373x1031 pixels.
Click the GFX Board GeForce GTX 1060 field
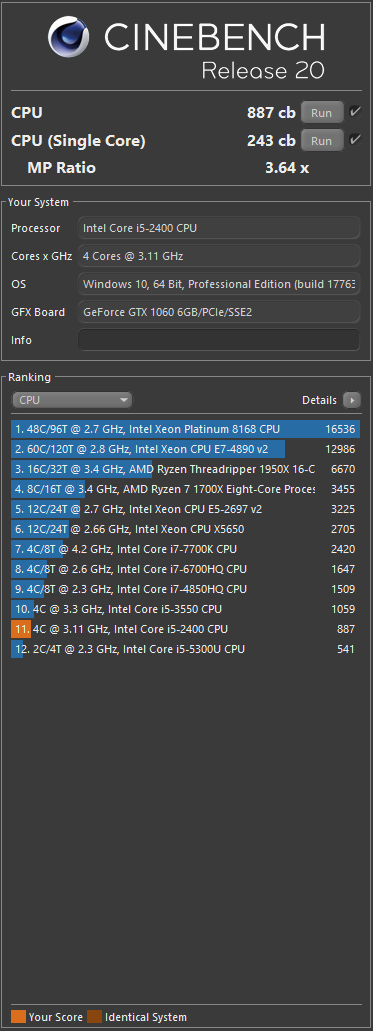coord(219,312)
